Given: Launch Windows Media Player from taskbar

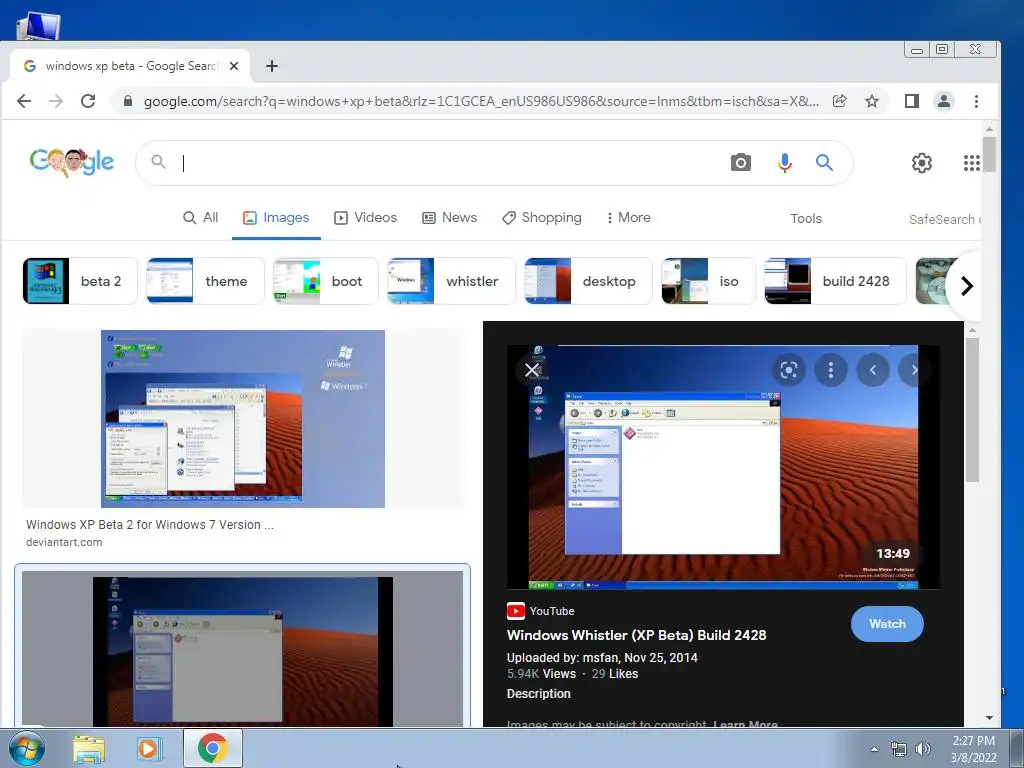Looking at the screenshot, I should coord(148,748).
